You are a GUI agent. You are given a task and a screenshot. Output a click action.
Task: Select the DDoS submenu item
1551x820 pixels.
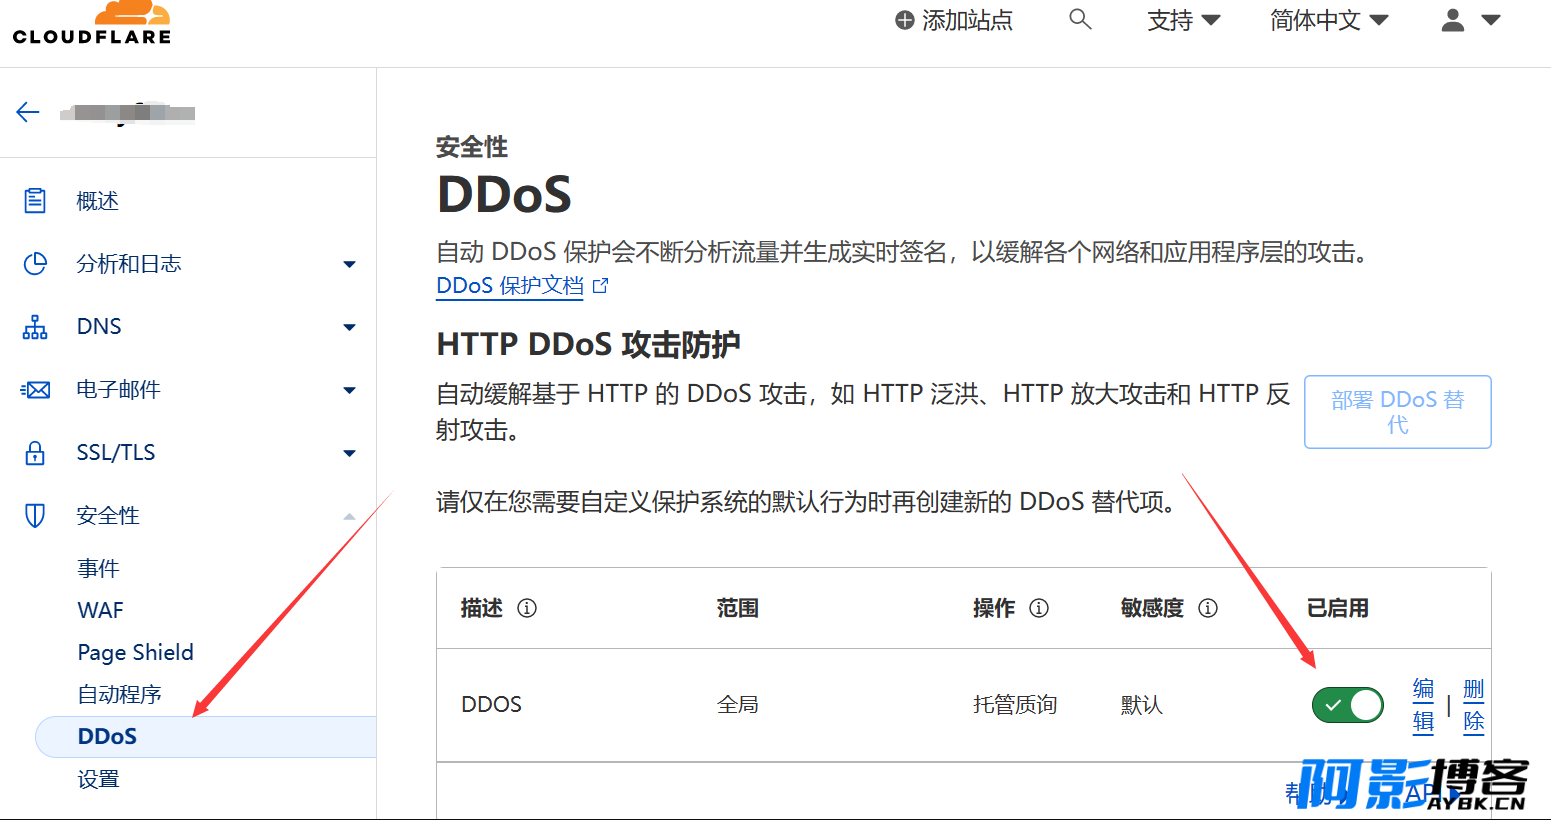click(205, 736)
